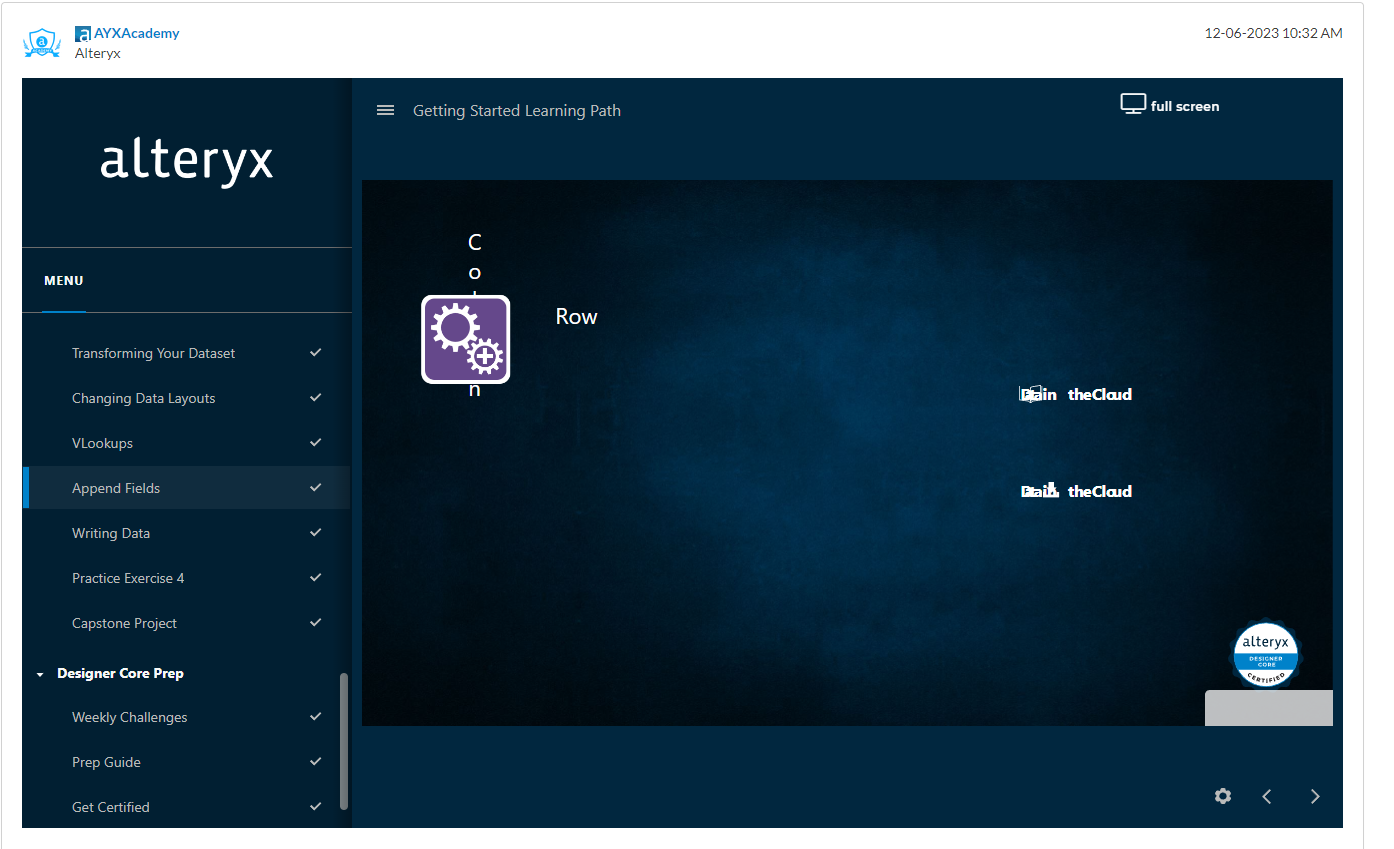Collapse the Designer Core Prep section

tap(40, 674)
